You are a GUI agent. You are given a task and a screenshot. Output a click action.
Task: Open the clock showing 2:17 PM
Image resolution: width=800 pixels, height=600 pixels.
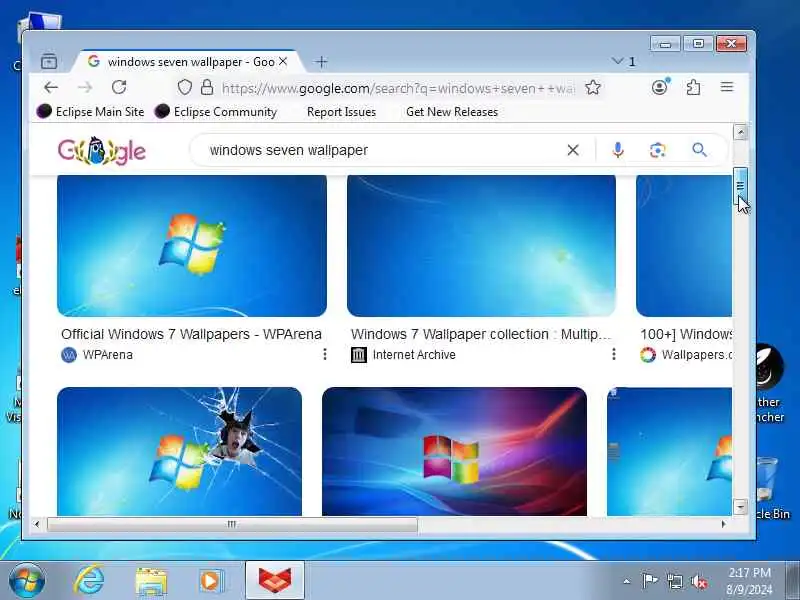749,581
